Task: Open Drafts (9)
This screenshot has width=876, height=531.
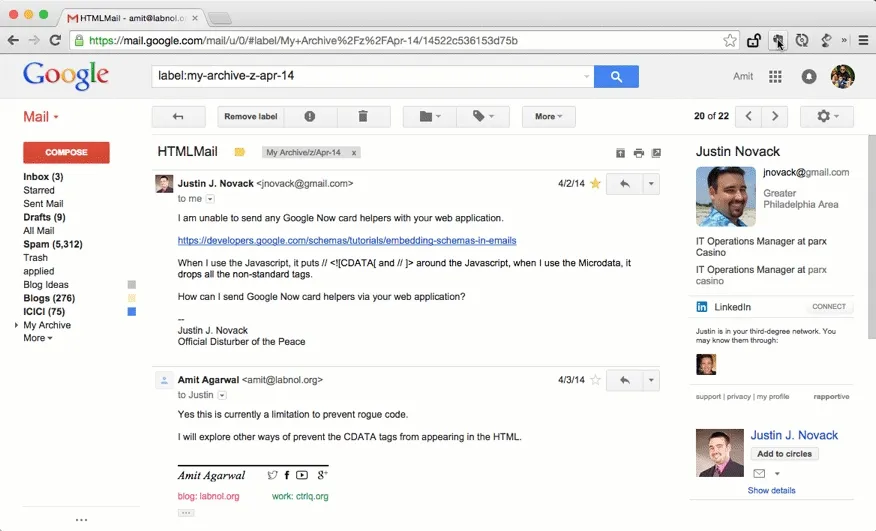Action: click(x=44, y=217)
